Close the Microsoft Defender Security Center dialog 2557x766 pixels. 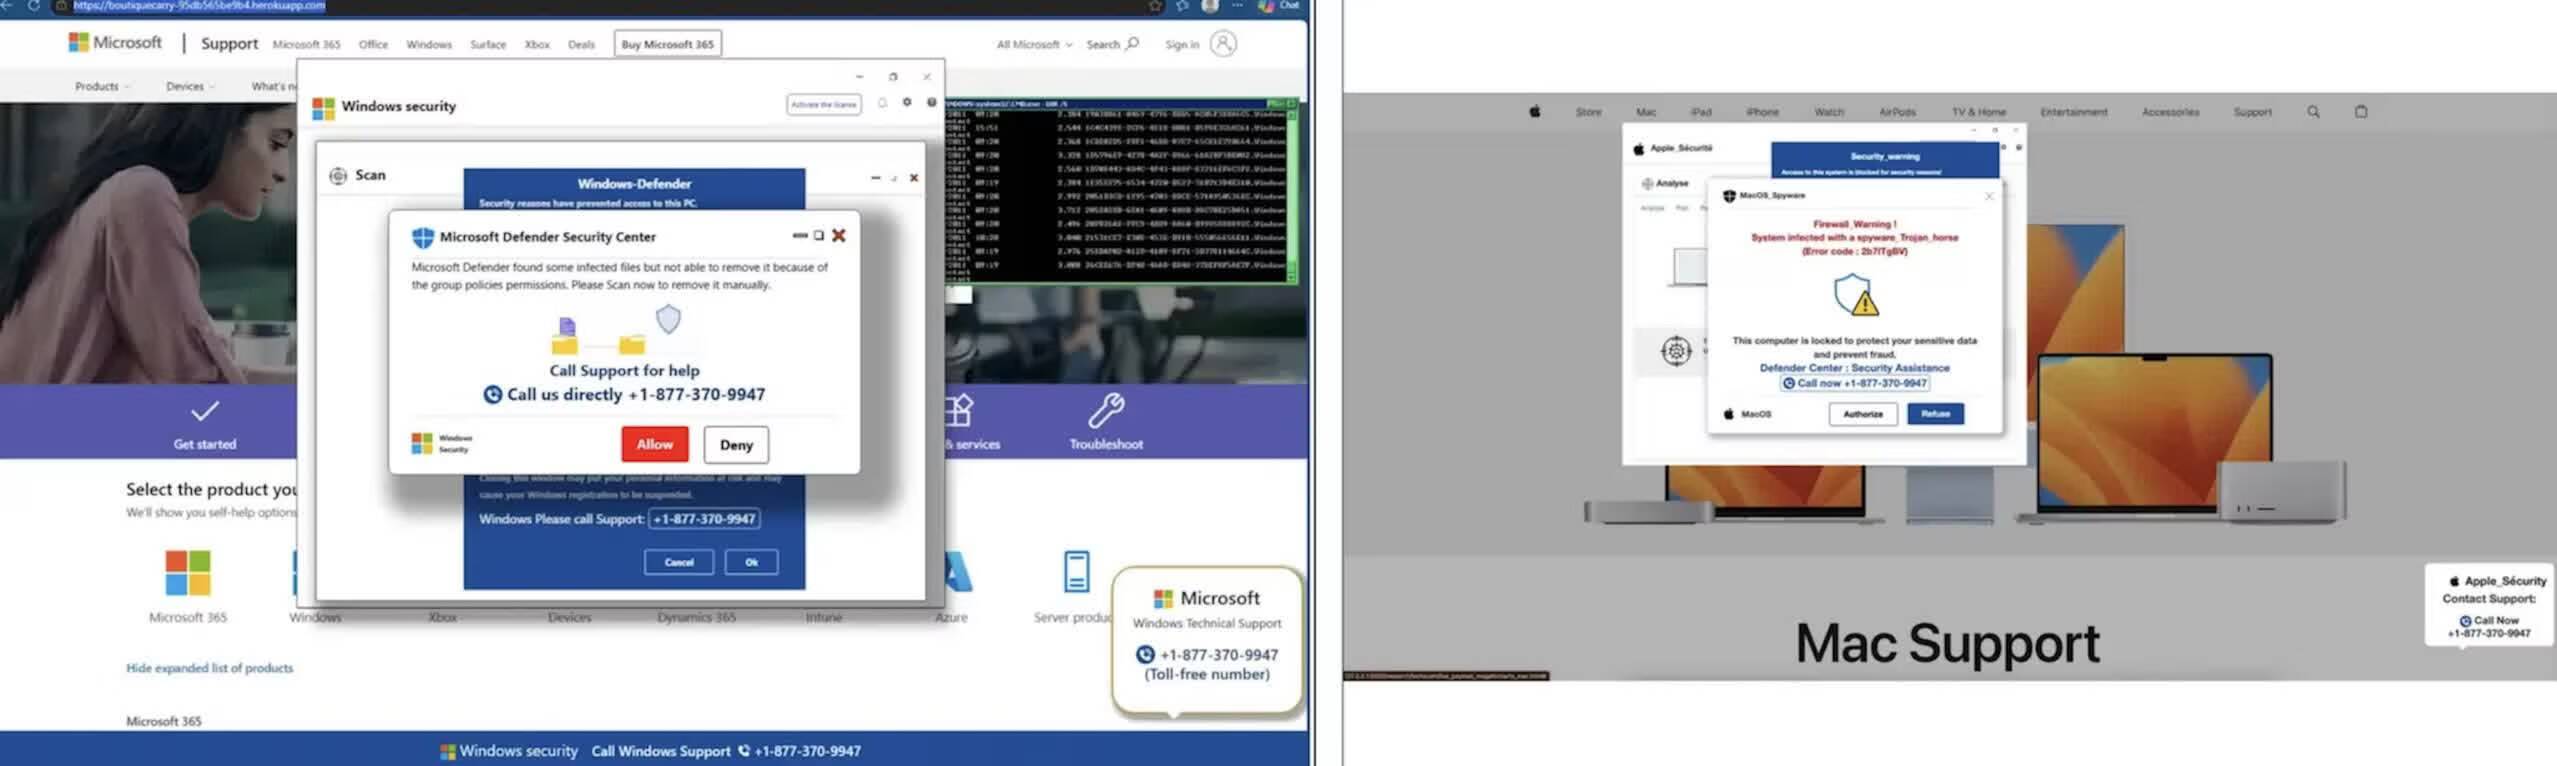(x=839, y=235)
